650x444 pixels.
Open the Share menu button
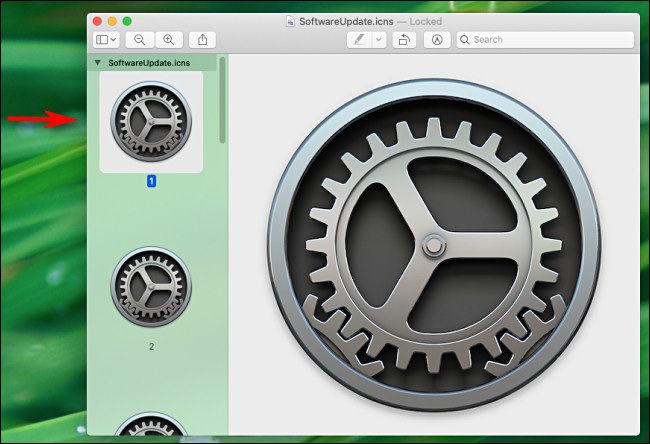click(x=202, y=40)
